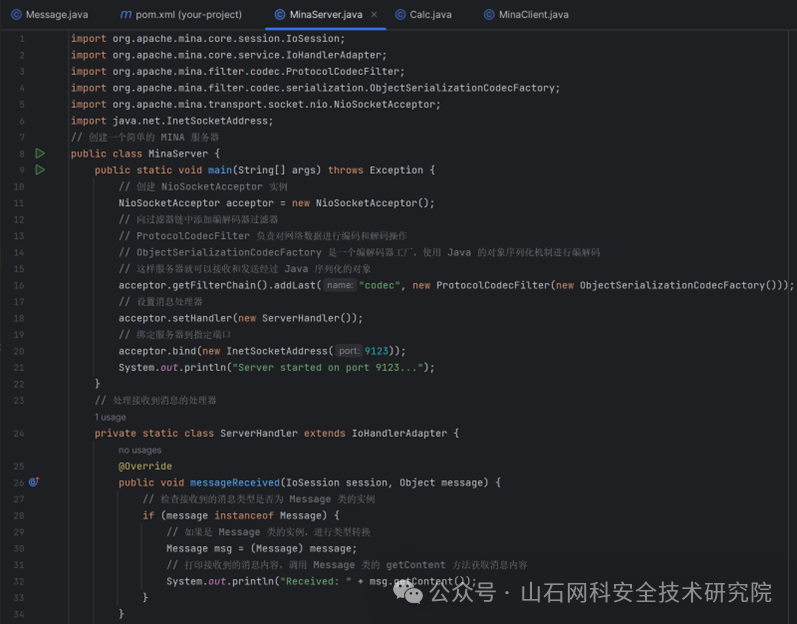Run the MinaServer class from gutter arrow
Image resolution: width=797 pixels, height=624 pixels.
click(x=40, y=153)
